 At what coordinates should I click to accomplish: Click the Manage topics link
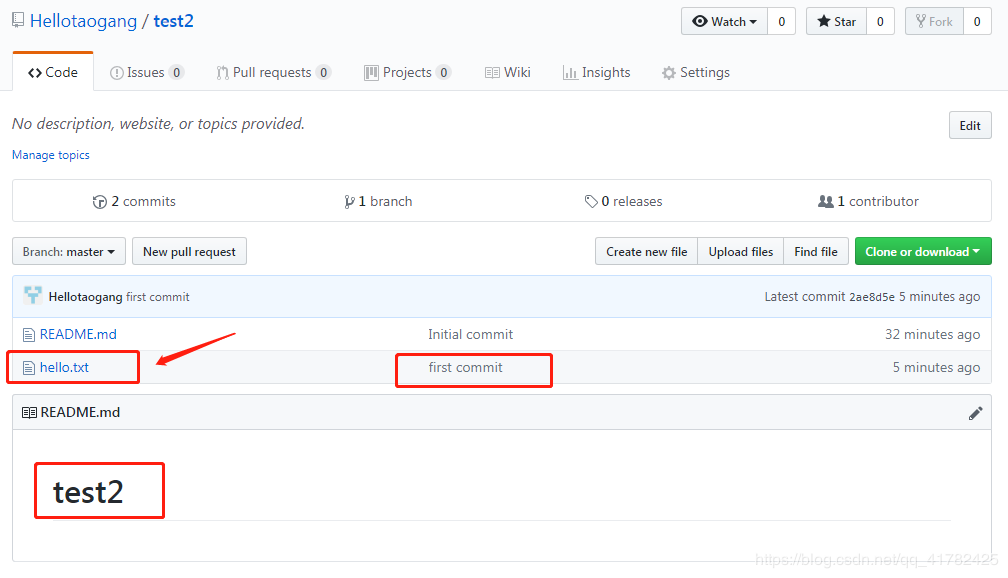pyautogui.click(x=51, y=155)
